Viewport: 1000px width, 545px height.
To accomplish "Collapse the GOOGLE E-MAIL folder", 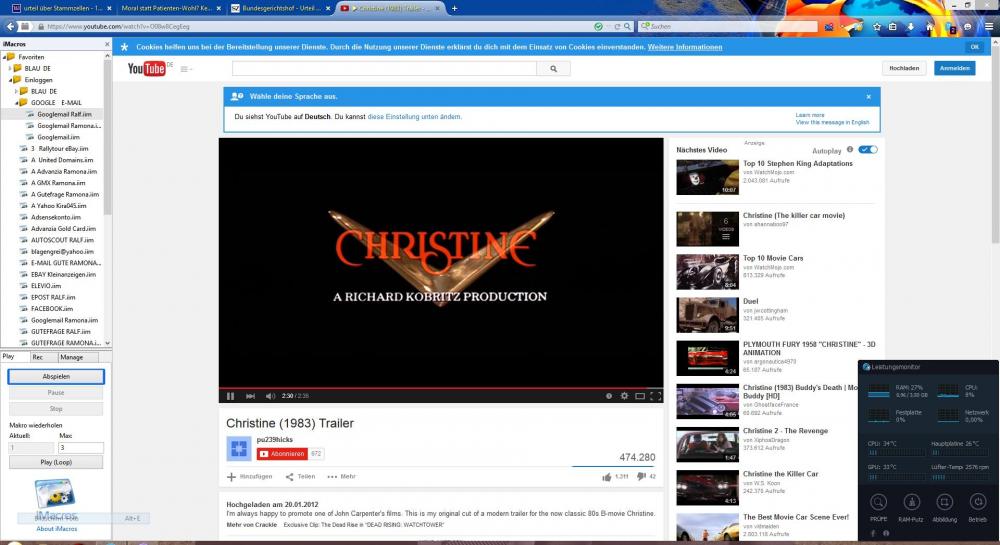I will click(17, 103).
